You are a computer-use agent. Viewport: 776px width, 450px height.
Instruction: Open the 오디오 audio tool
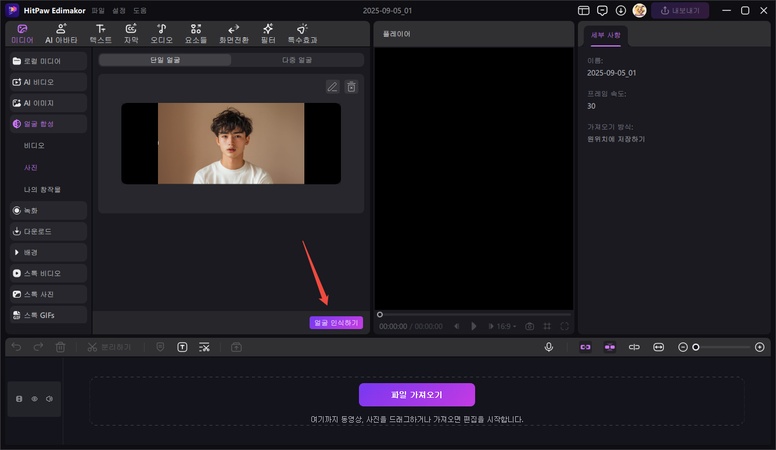(161, 34)
